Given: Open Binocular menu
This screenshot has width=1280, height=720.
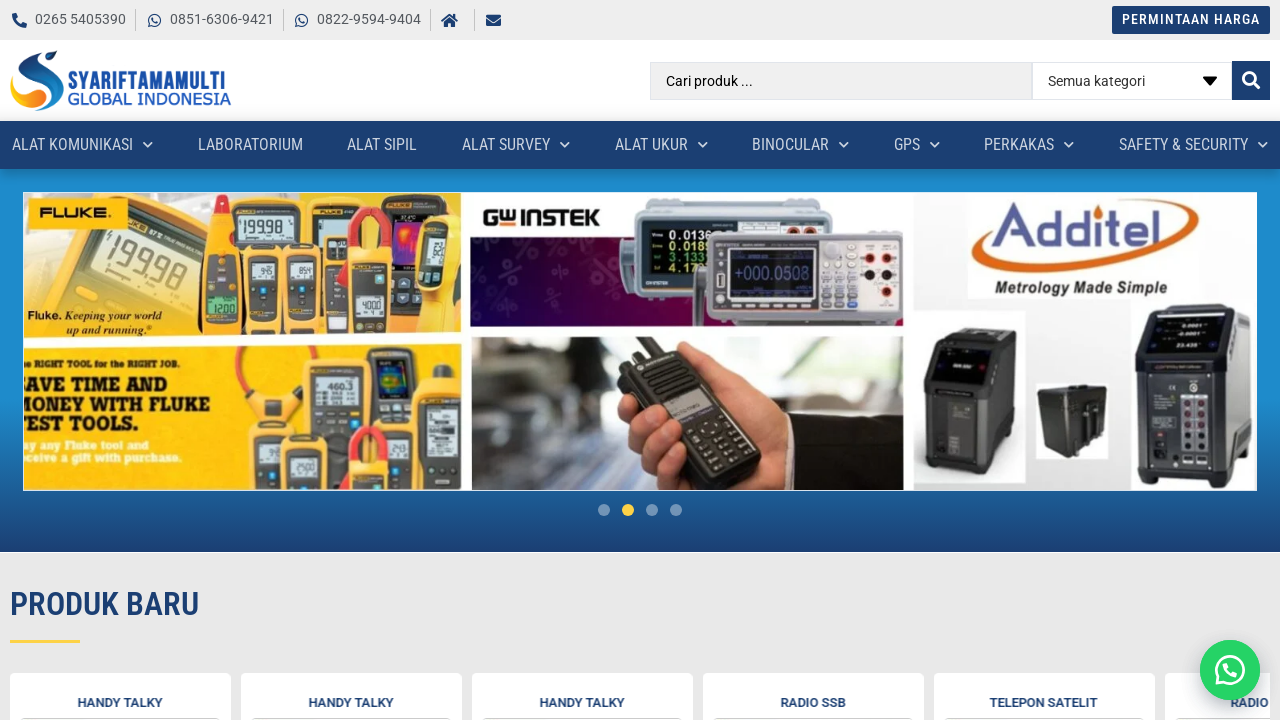Looking at the screenshot, I should tap(790, 145).
